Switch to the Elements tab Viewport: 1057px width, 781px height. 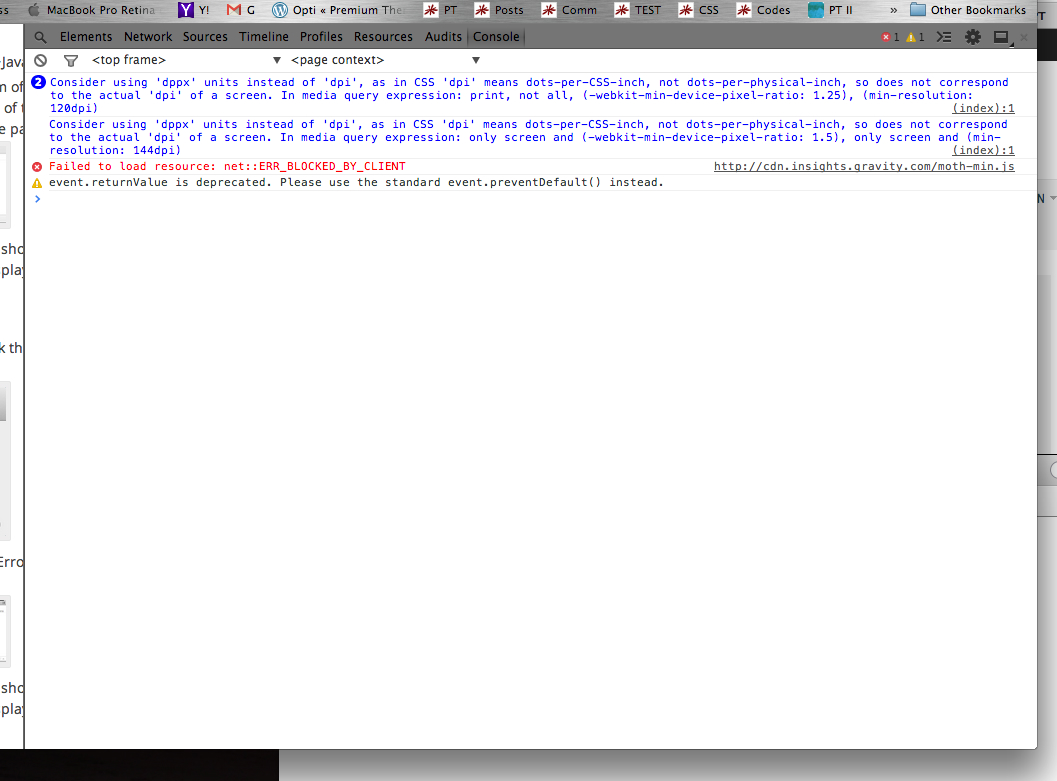coord(86,37)
